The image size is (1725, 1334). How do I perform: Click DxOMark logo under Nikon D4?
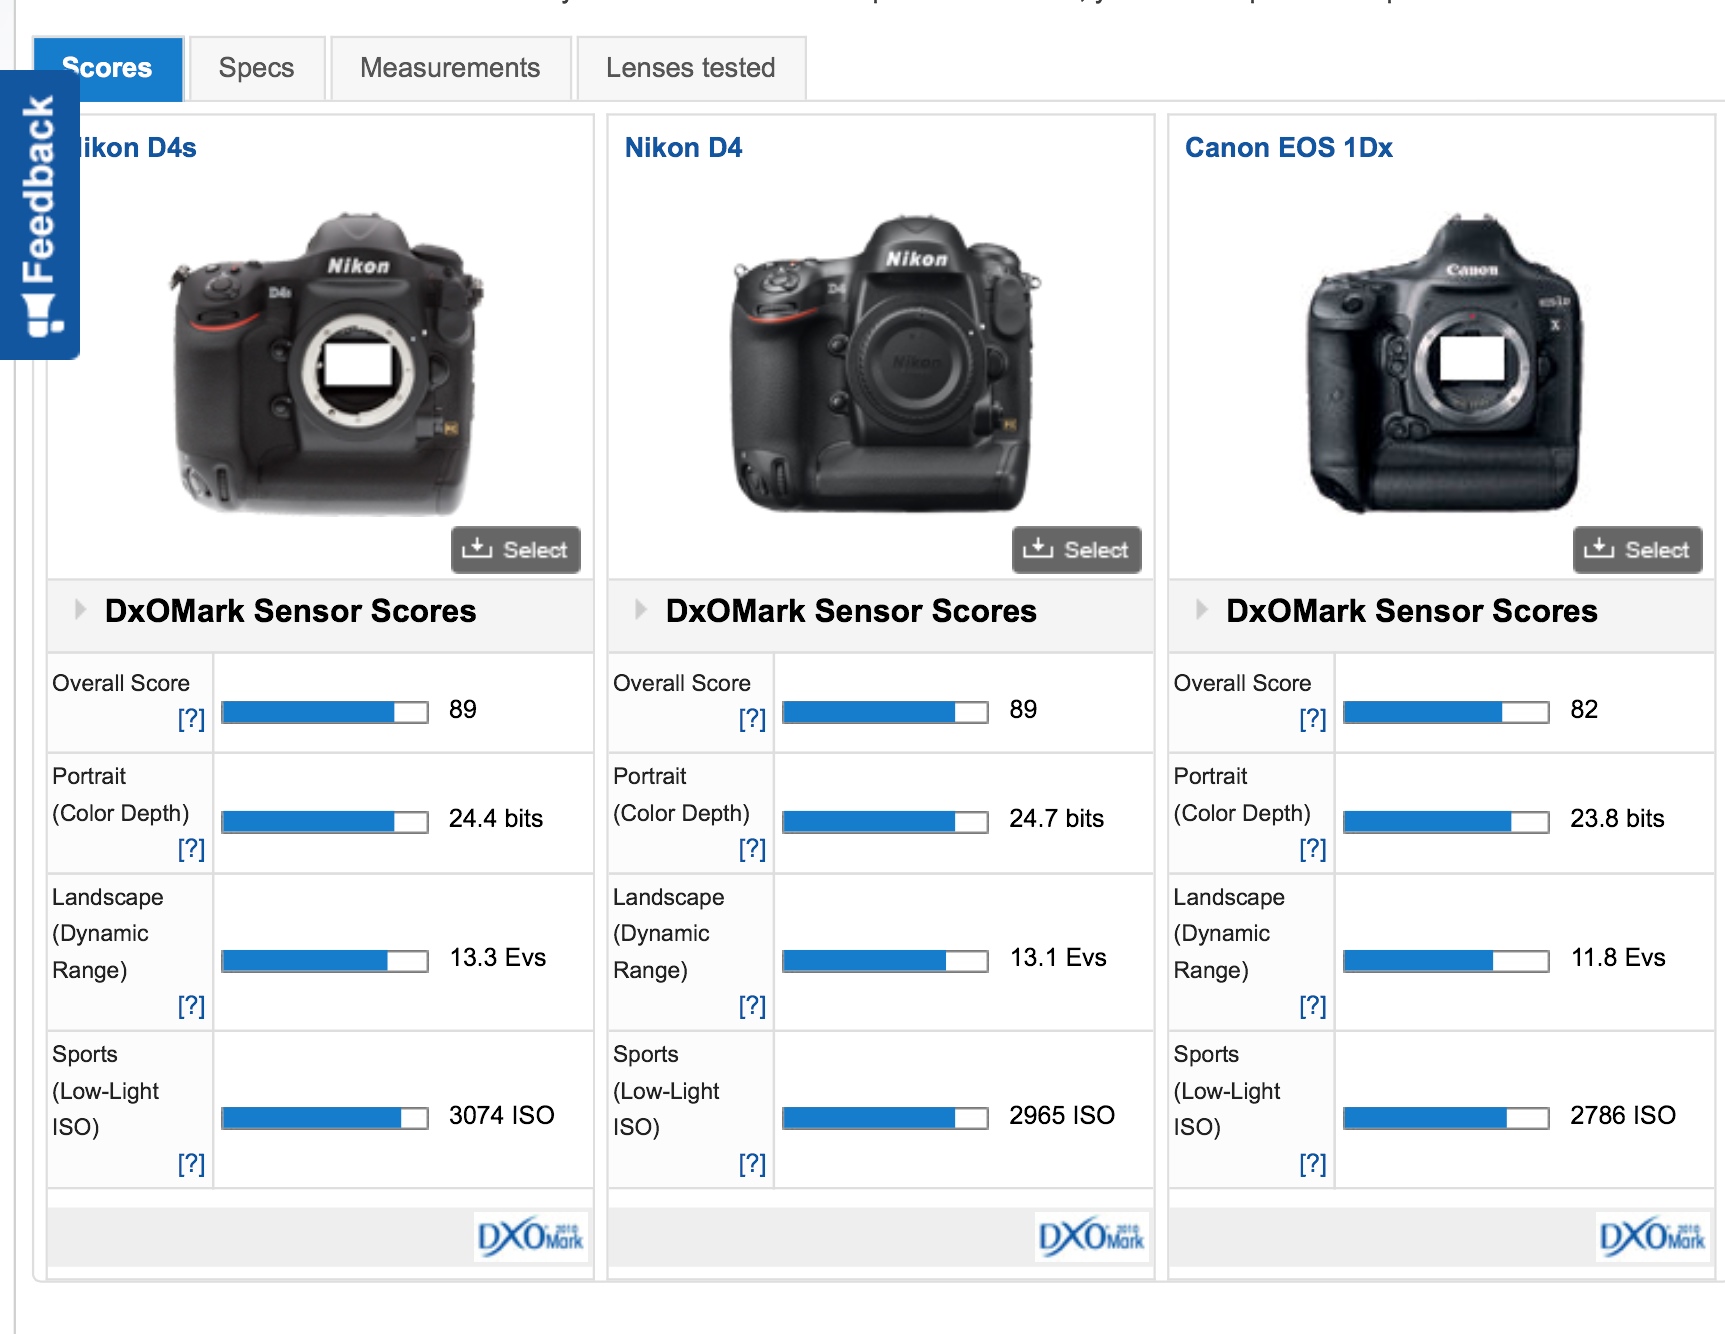[x=1091, y=1237]
